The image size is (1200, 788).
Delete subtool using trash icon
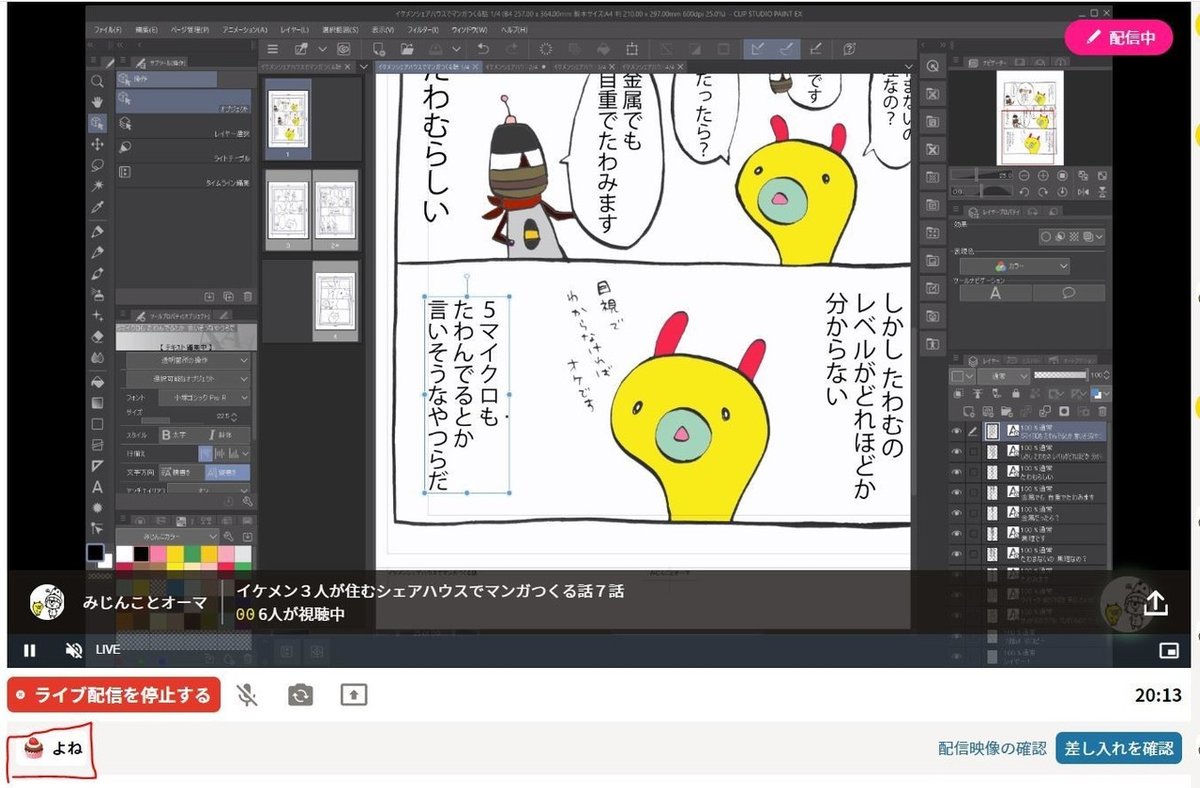pyautogui.click(x=248, y=296)
